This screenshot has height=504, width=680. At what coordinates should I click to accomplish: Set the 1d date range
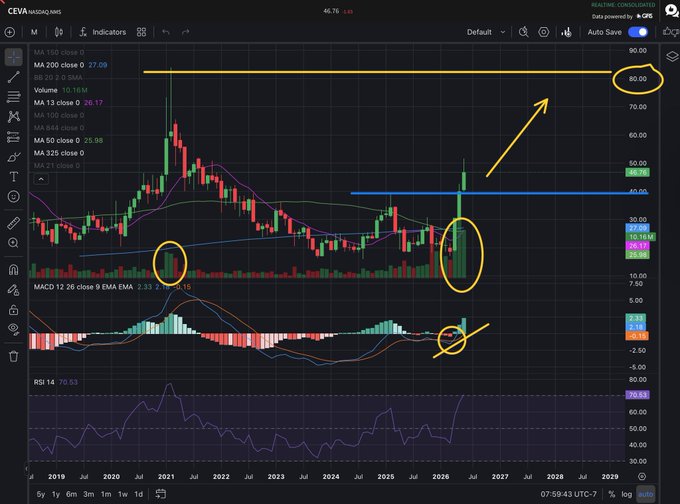(138, 494)
